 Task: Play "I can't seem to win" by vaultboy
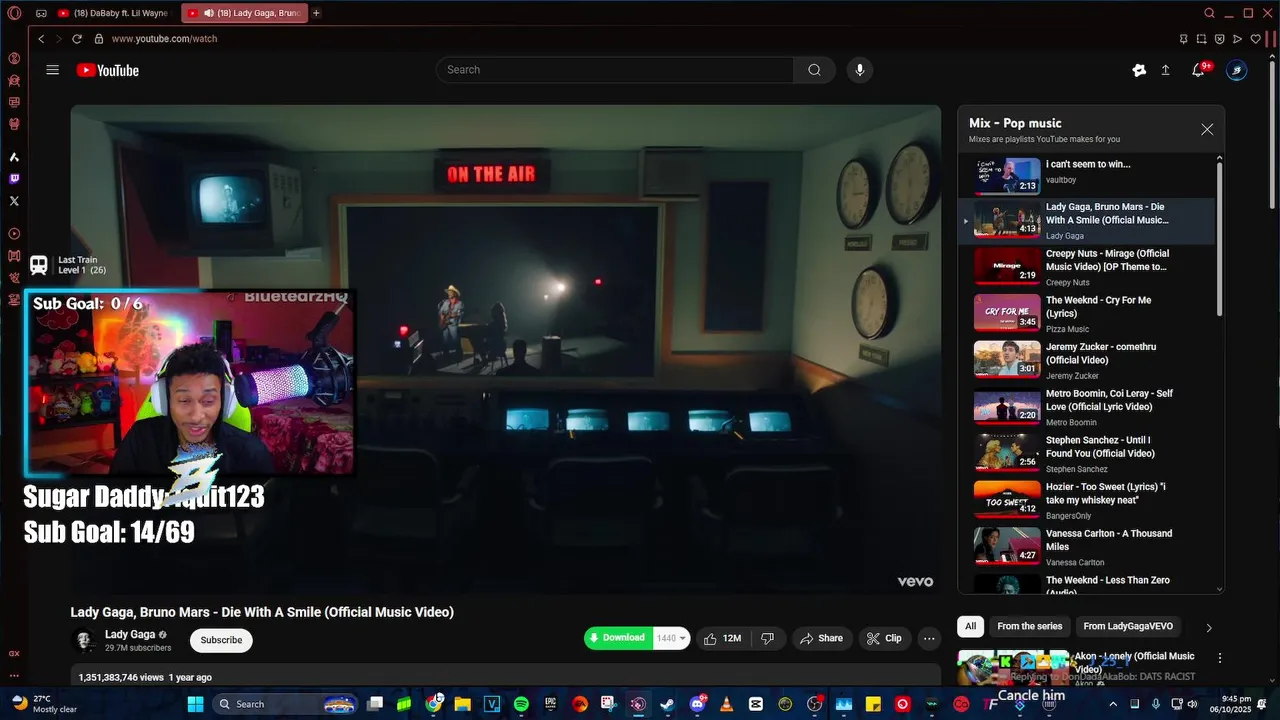coord(1088,175)
